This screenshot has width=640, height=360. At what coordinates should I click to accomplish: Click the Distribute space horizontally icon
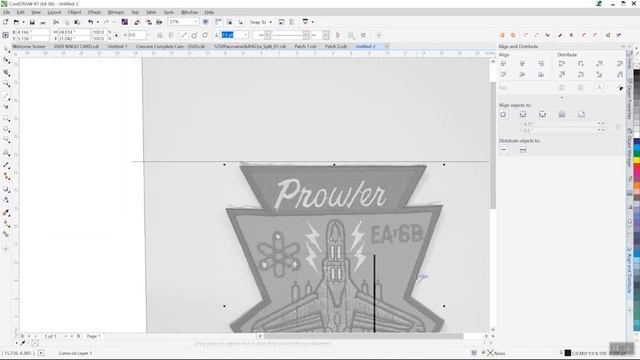tap(620, 64)
